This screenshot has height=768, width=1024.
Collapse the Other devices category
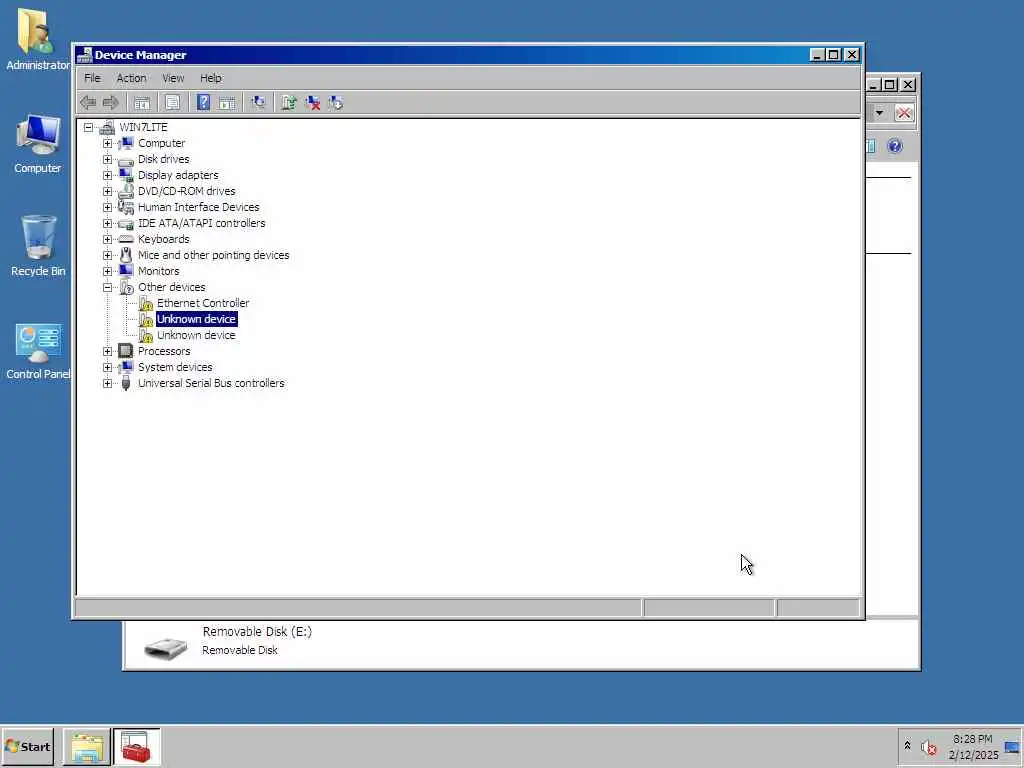[107, 287]
